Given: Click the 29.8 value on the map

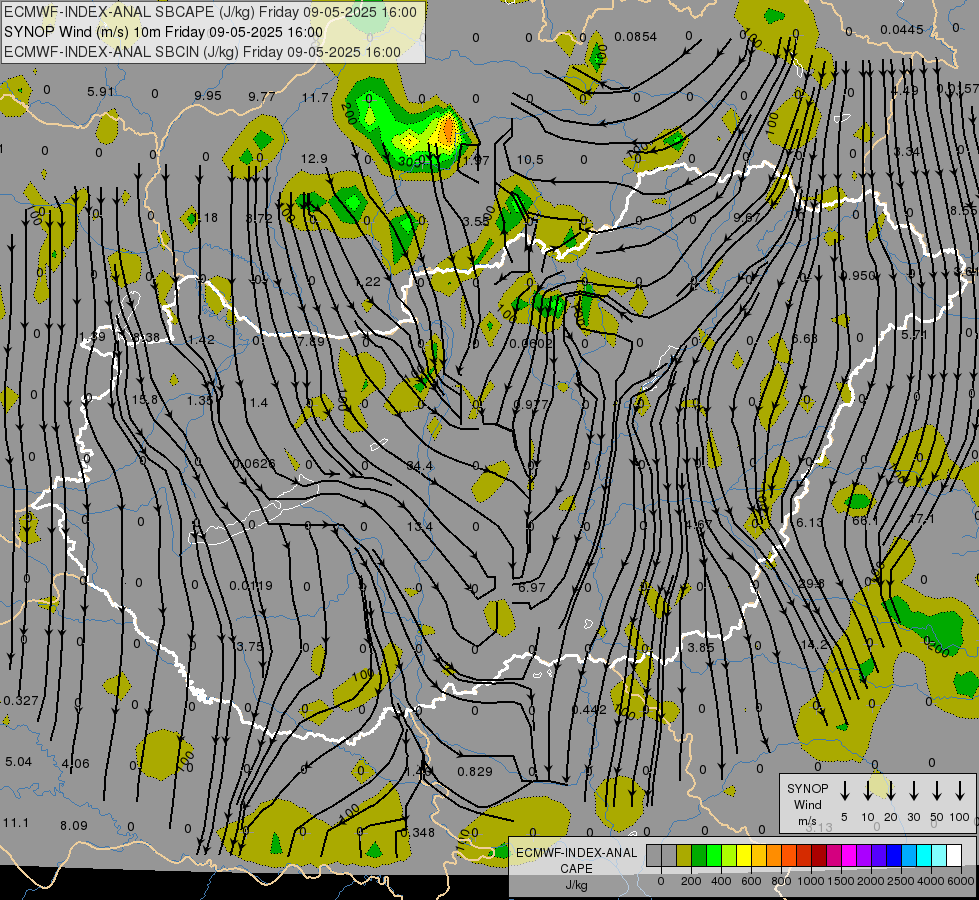Looking at the screenshot, I should 811,583.
